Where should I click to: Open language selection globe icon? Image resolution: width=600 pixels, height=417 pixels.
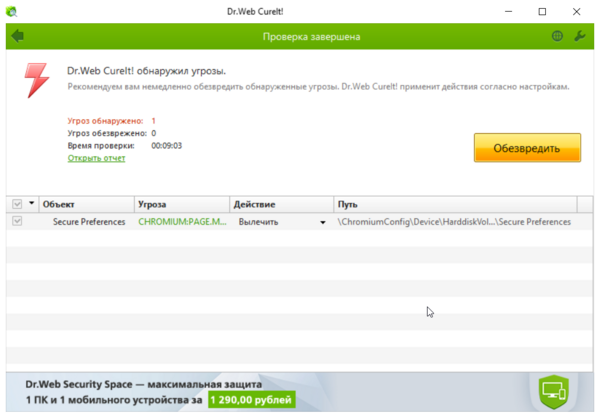[x=557, y=36]
